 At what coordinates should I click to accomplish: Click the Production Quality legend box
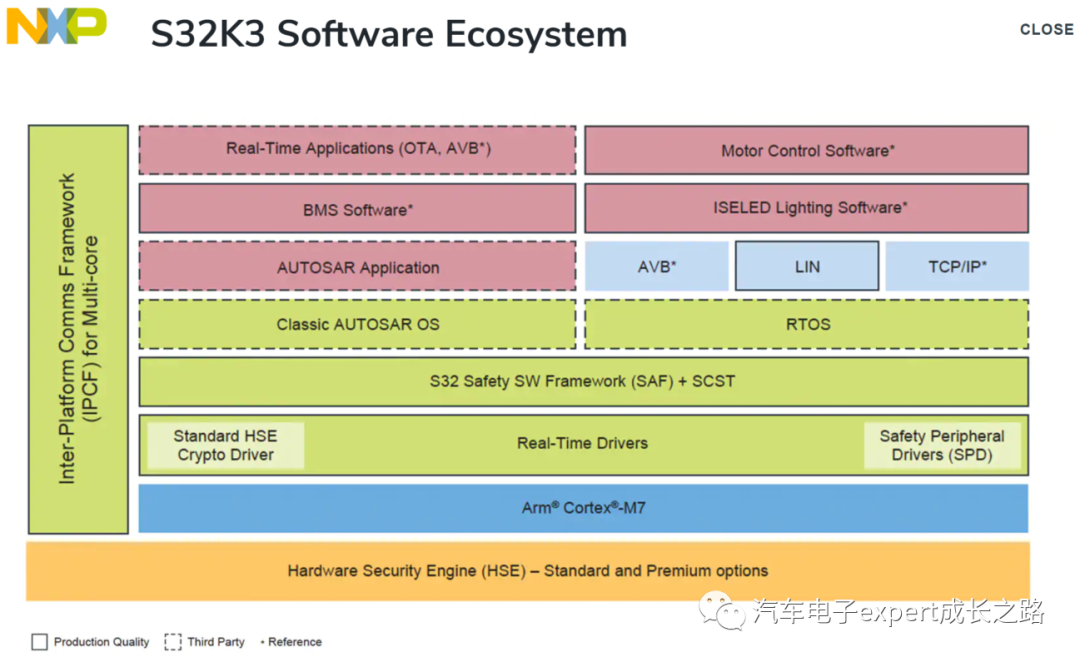click(x=39, y=642)
